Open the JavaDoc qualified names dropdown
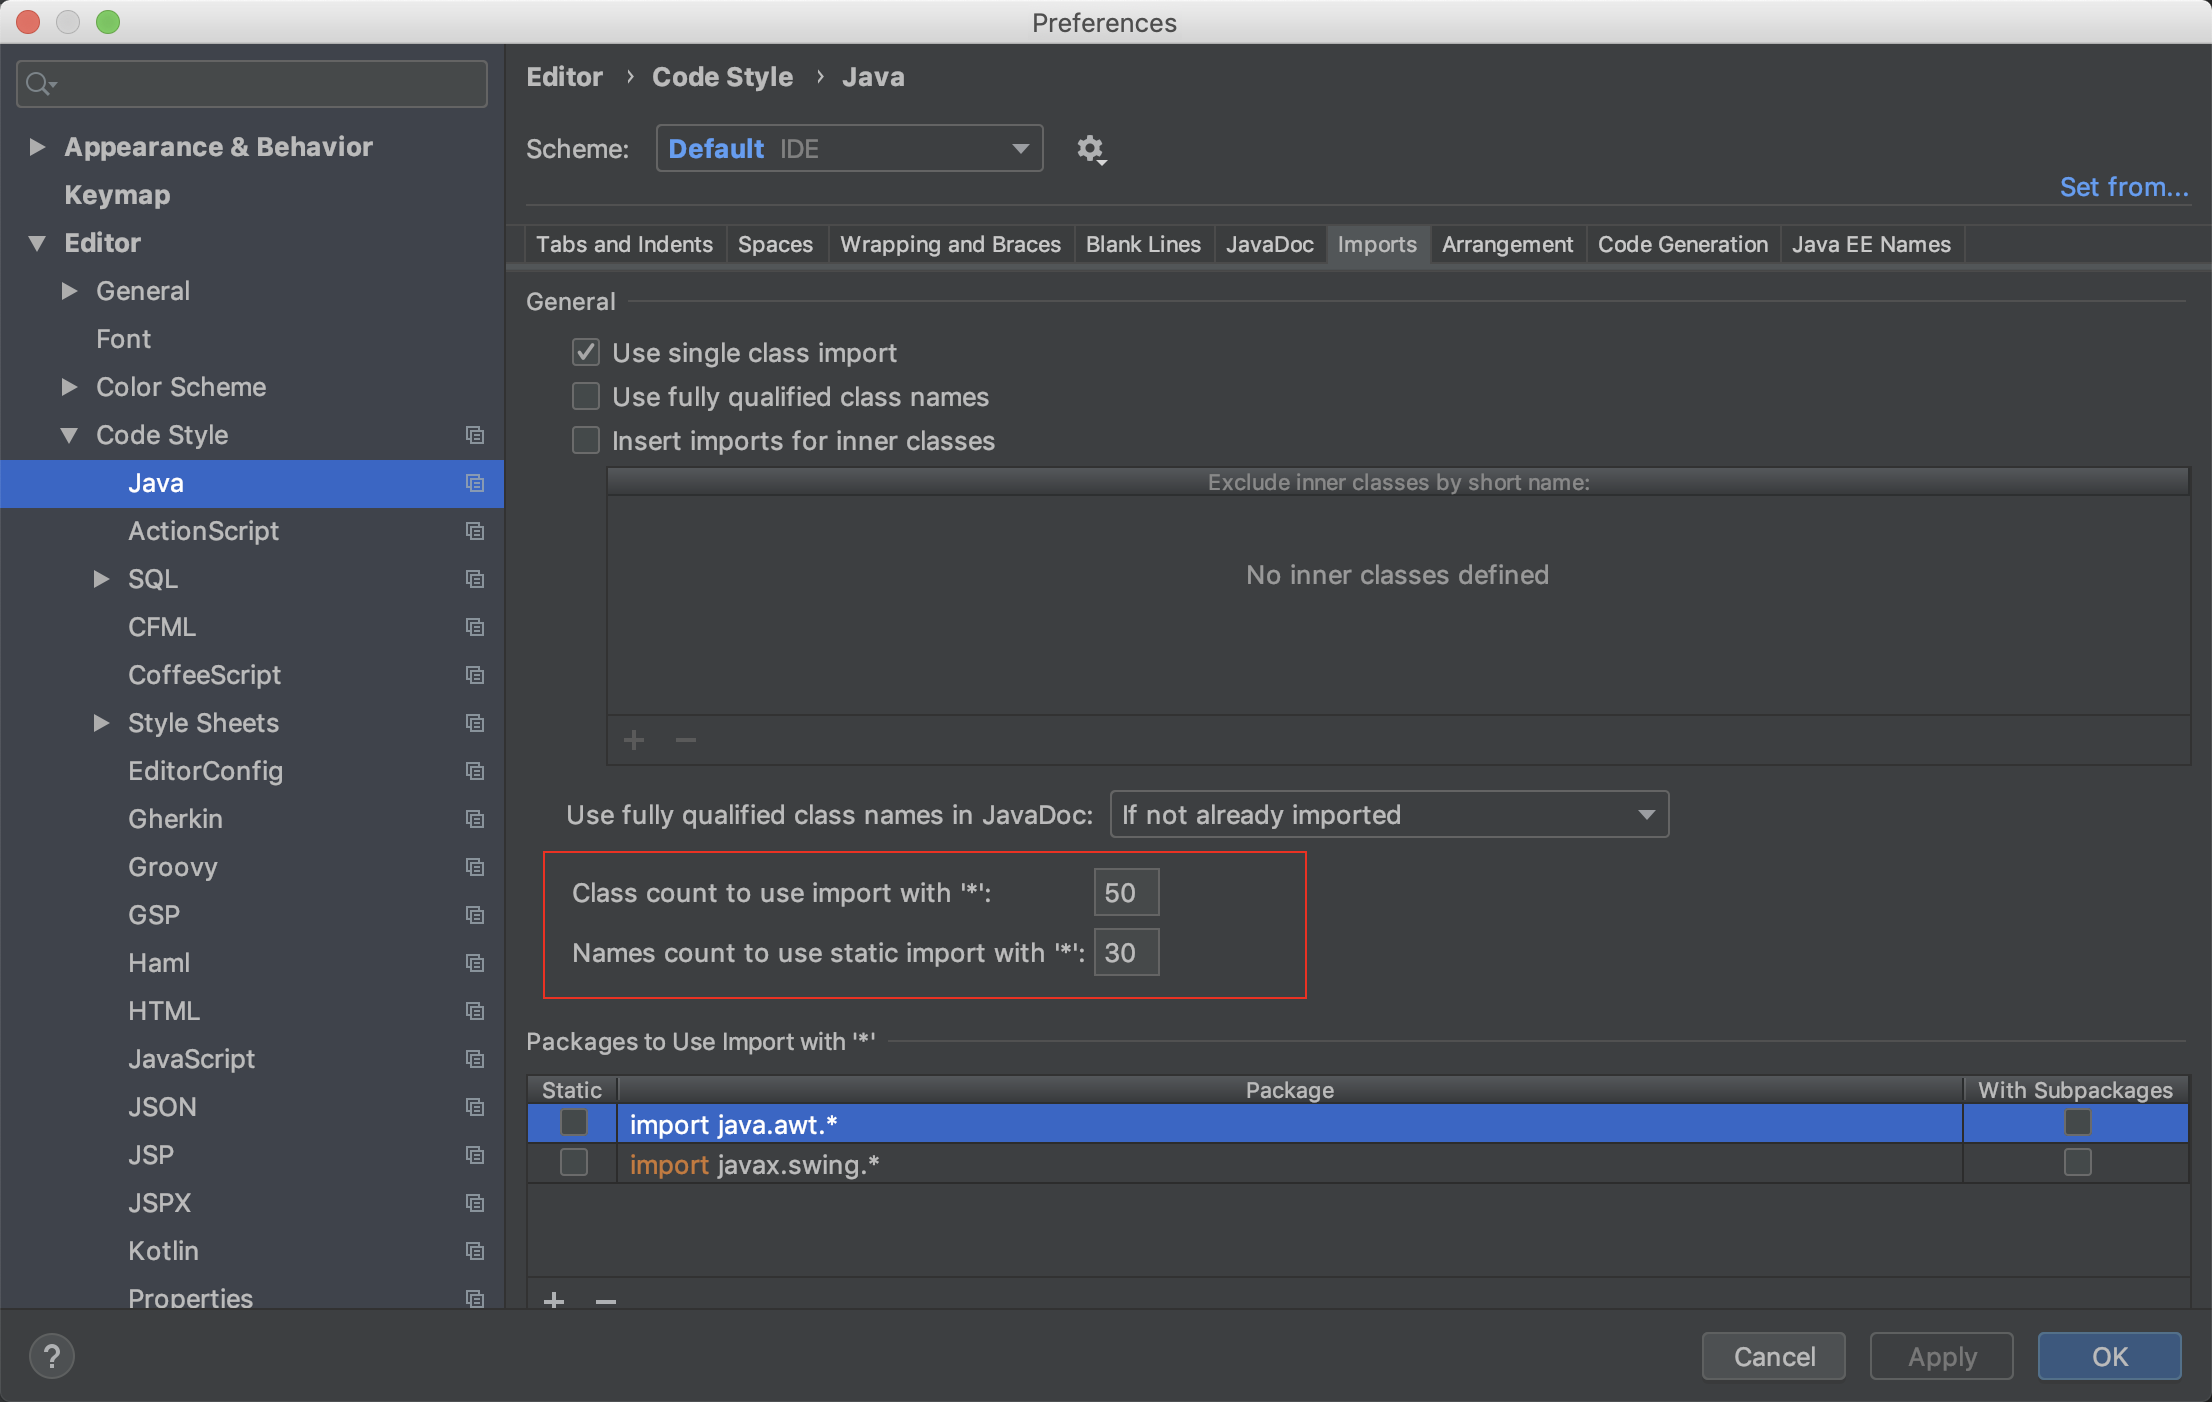Viewport: 2212px width, 1402px height. click(x=1388, y=815)
